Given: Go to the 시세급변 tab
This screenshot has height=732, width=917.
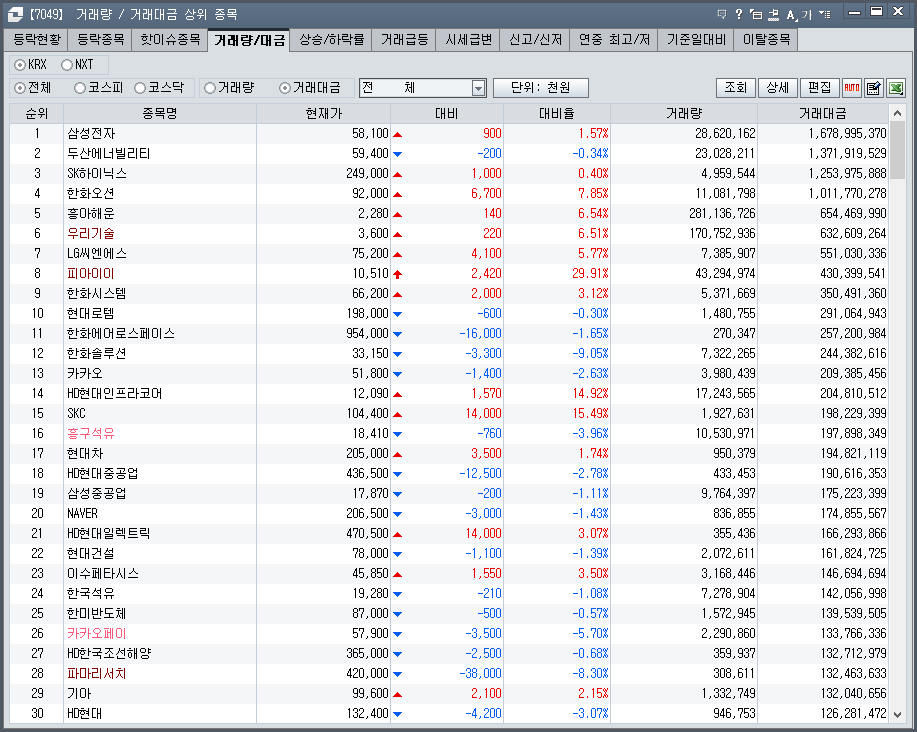Looking at the screenshot, I should tap(468, 40).
